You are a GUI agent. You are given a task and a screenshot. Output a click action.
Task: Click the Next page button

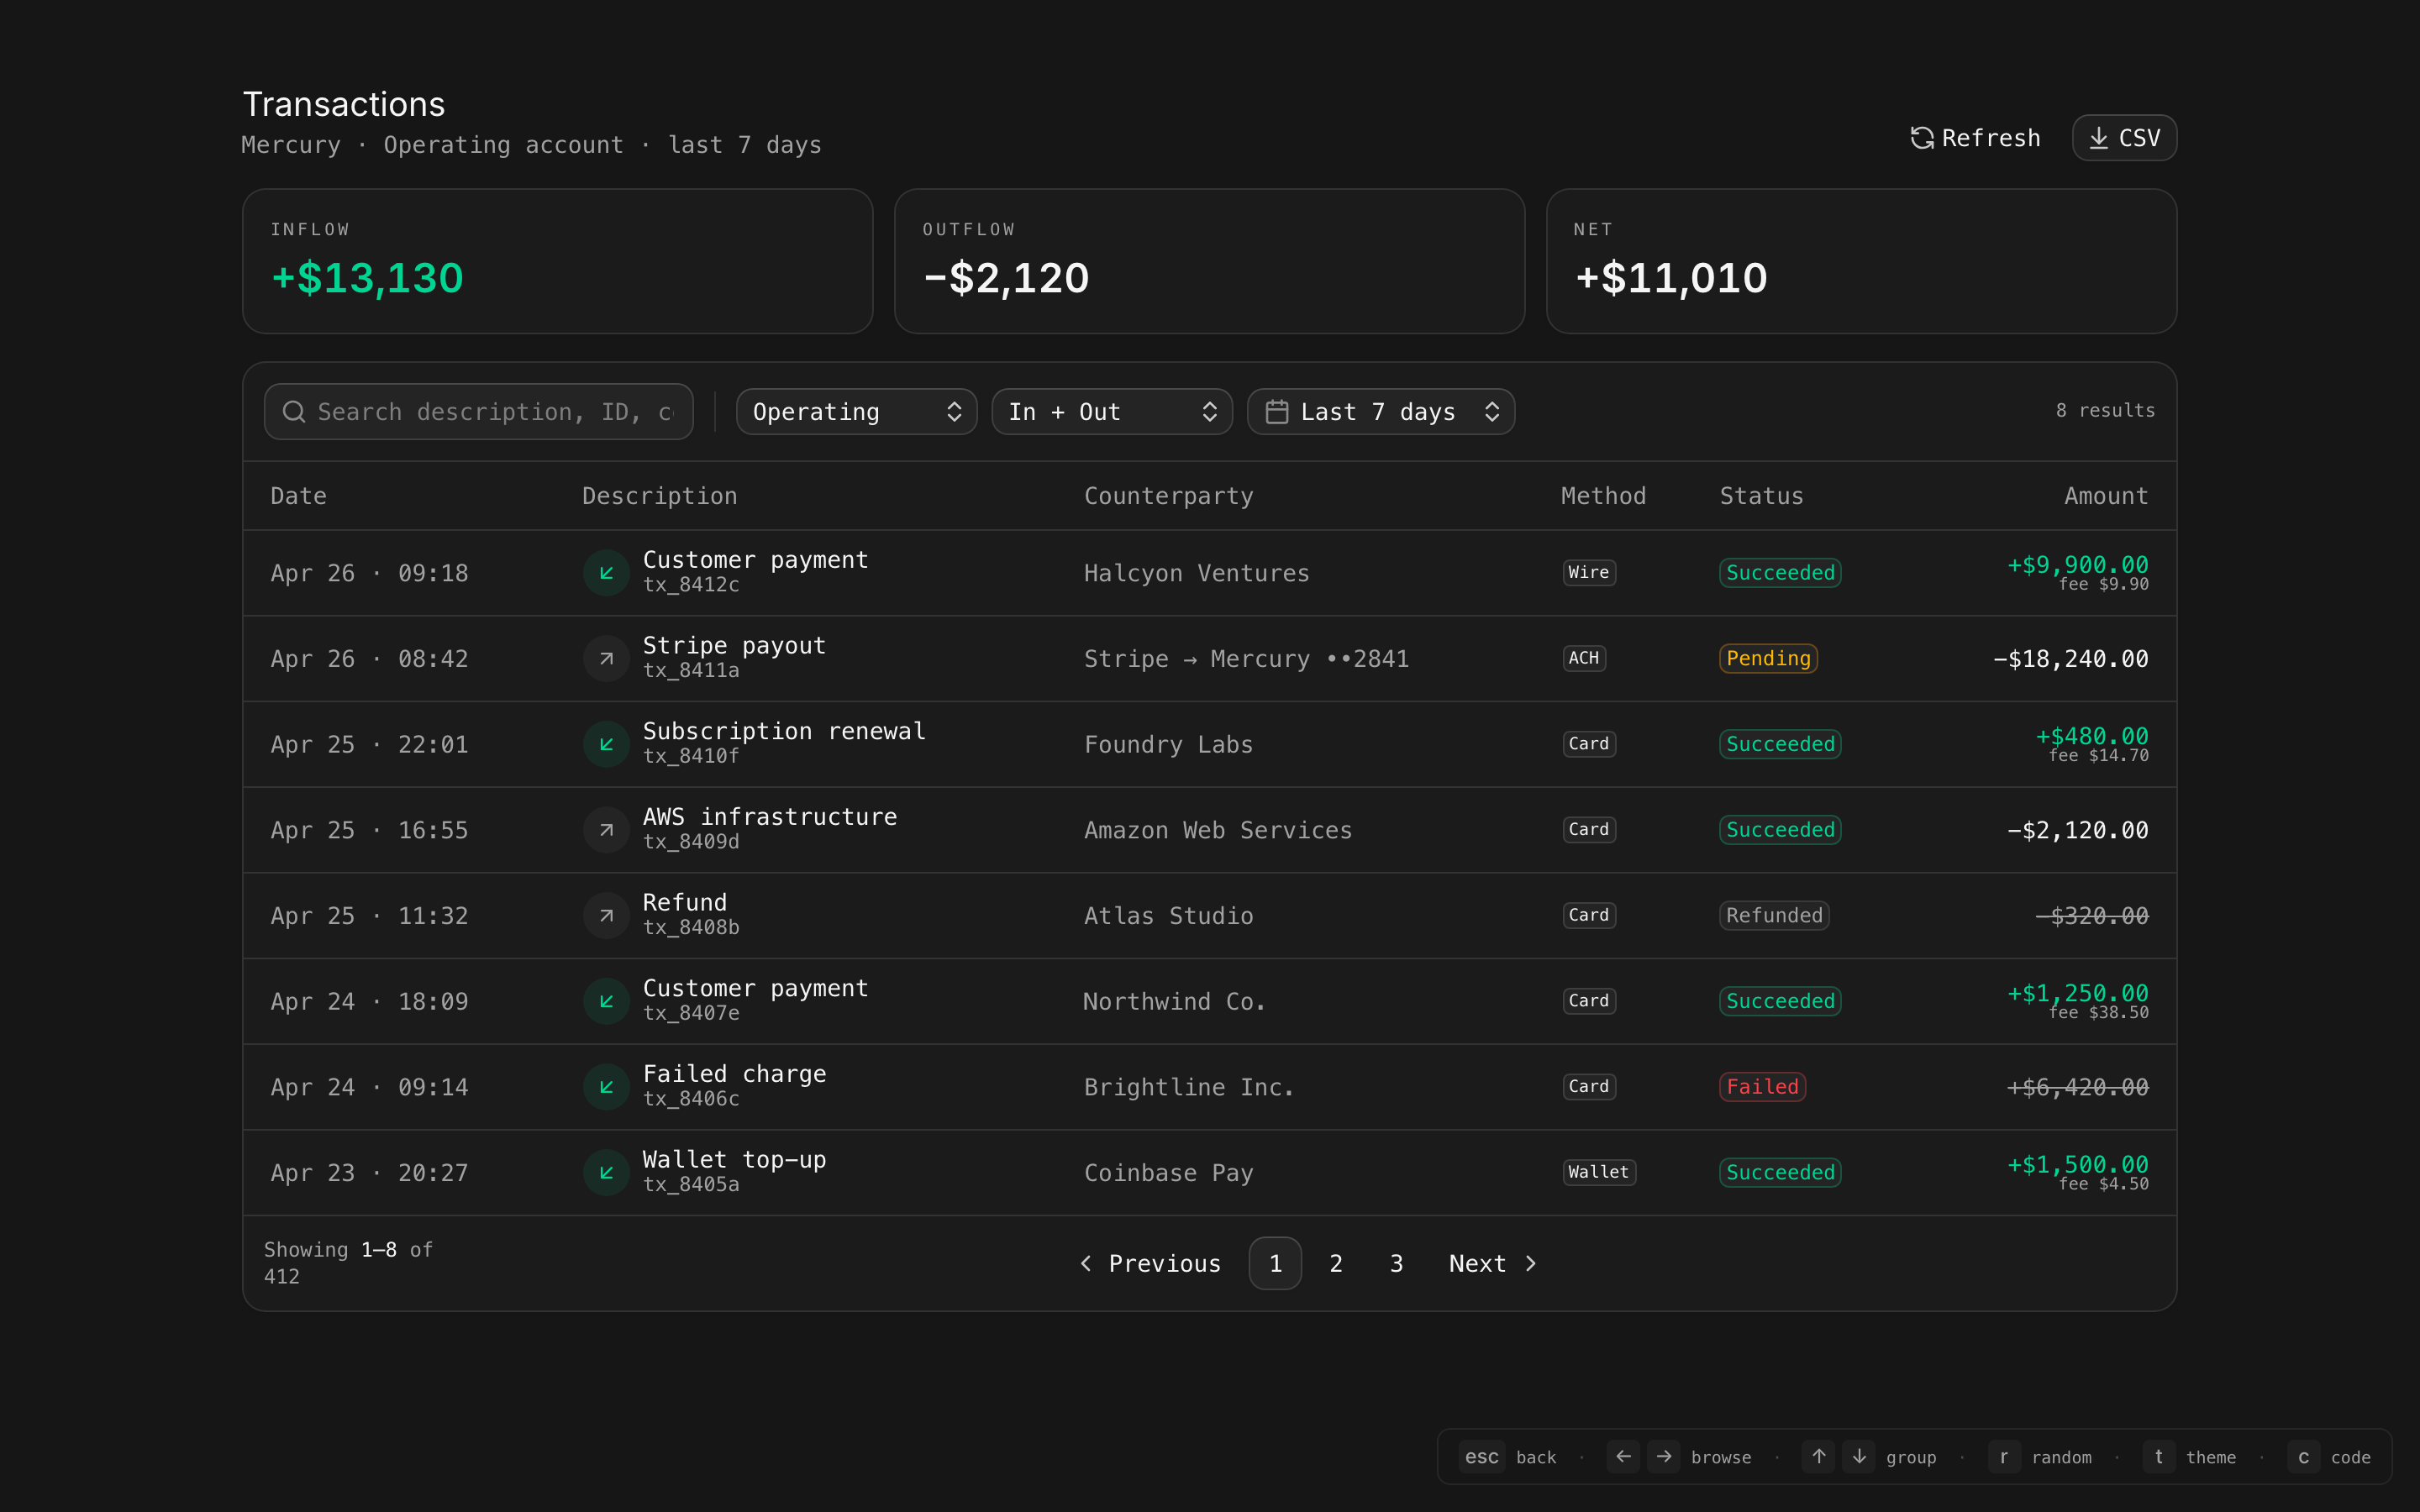pos(1491,1263)
